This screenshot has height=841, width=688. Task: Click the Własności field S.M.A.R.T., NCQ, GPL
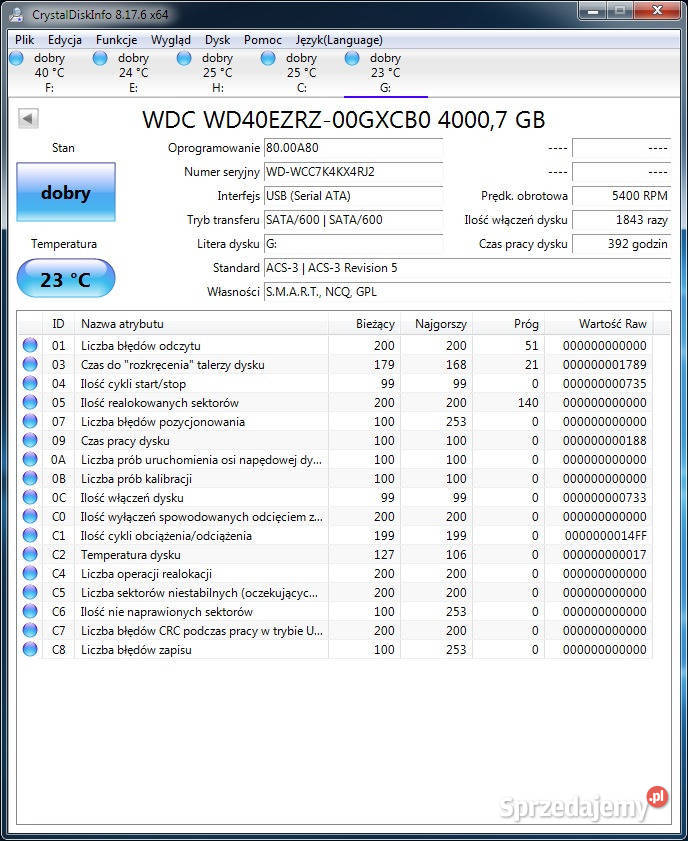[x=467, y=292]
